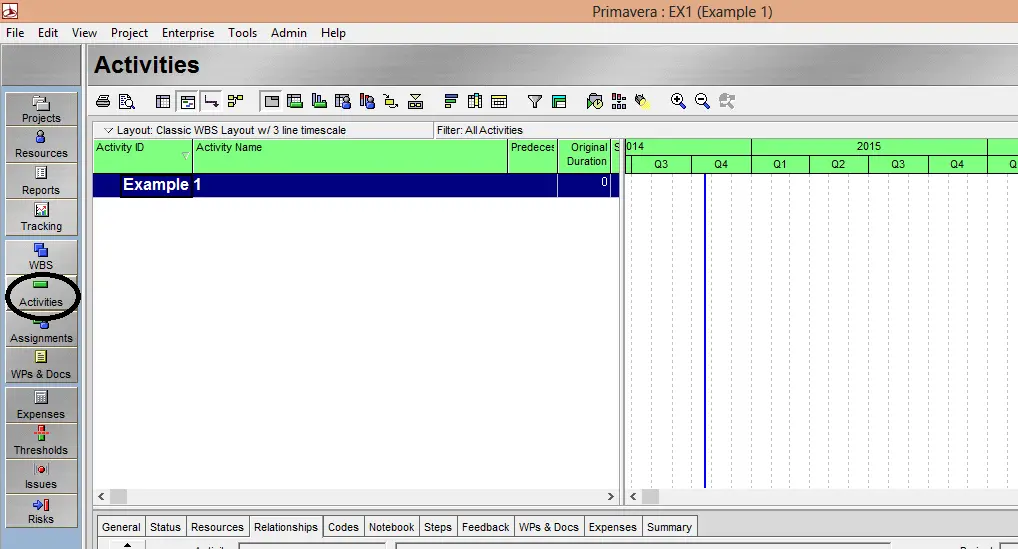Select Activities in the sidebar

pos(41,293)
